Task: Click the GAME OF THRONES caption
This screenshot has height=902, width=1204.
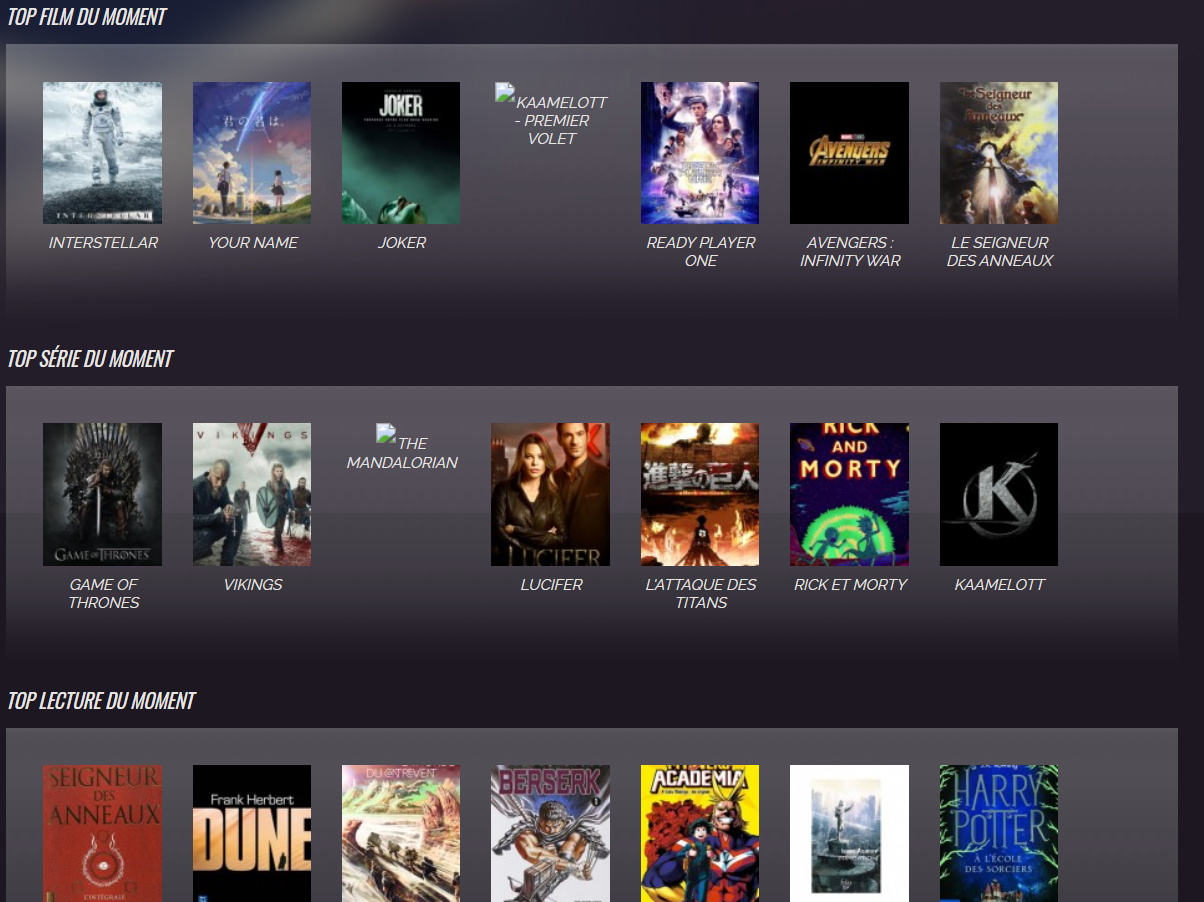Action: [x=103, y=594]
